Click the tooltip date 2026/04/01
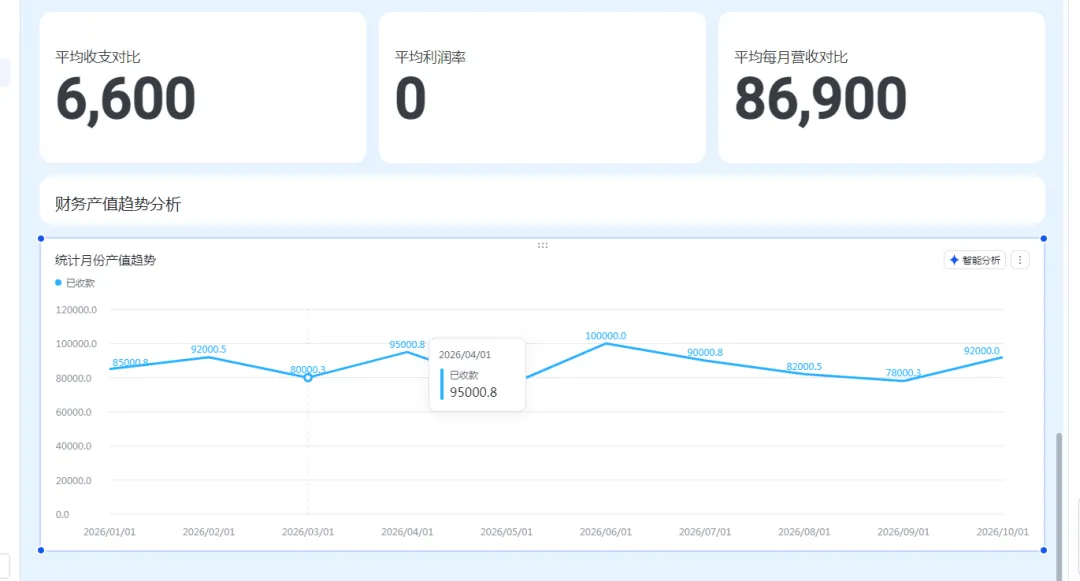Image resolution: width=1080 pixels, height=581 pixels. click(x=465, y=355)
